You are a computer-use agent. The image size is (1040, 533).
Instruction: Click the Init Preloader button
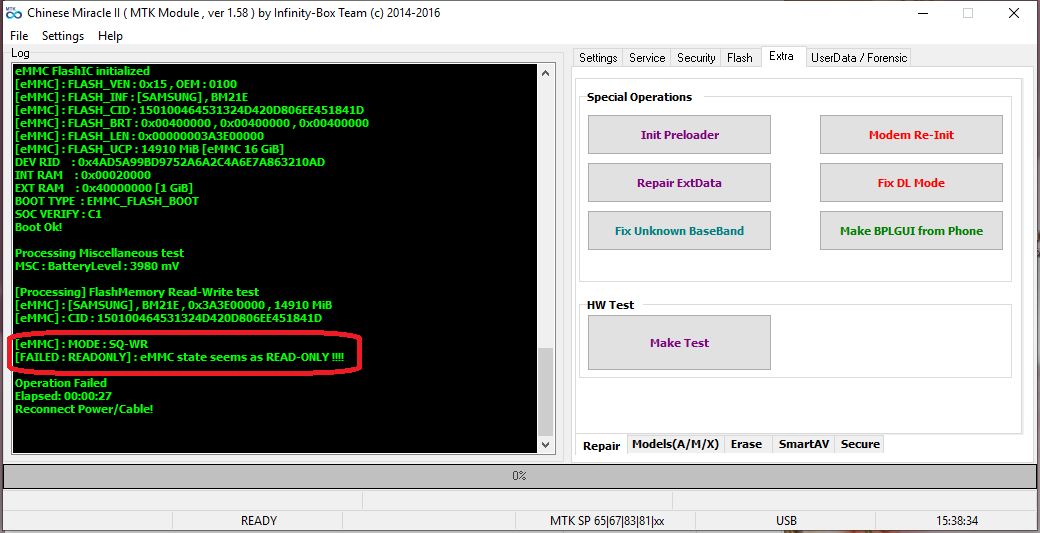point(679,135)
